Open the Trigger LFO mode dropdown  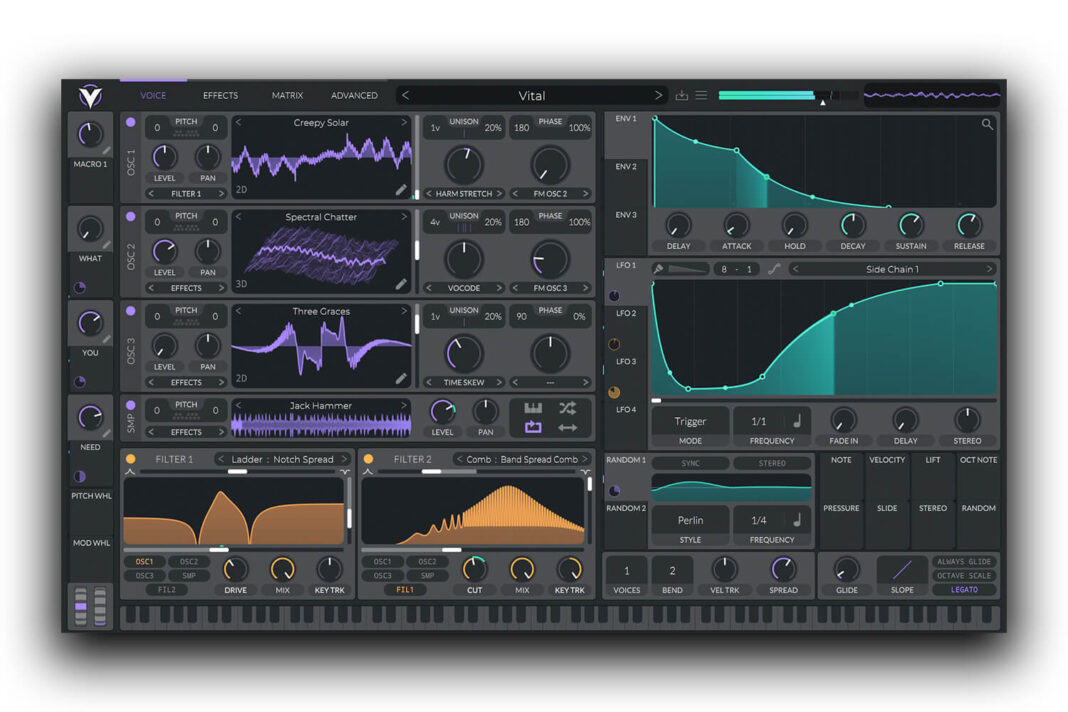[x=689, y=421]
